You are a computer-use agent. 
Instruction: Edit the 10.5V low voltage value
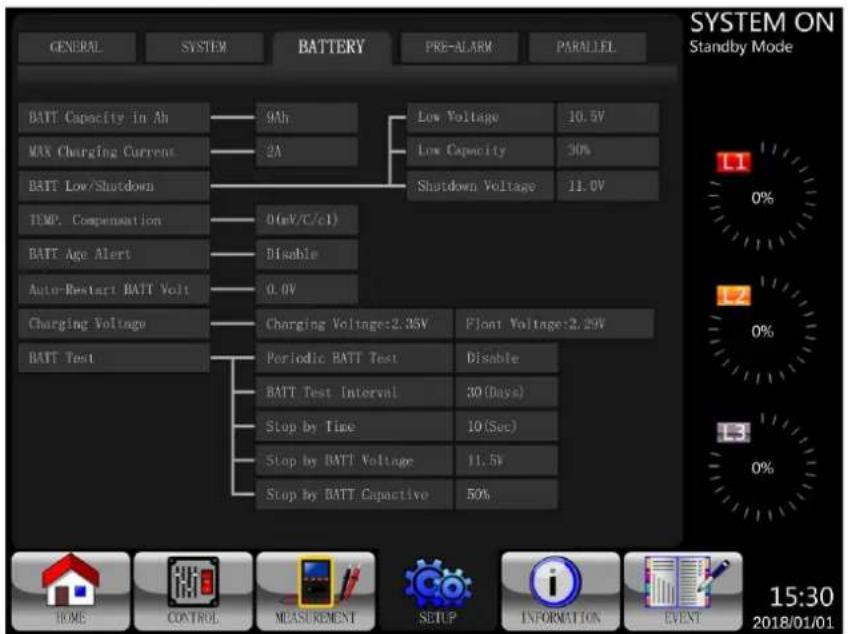(x=608, y=117)
